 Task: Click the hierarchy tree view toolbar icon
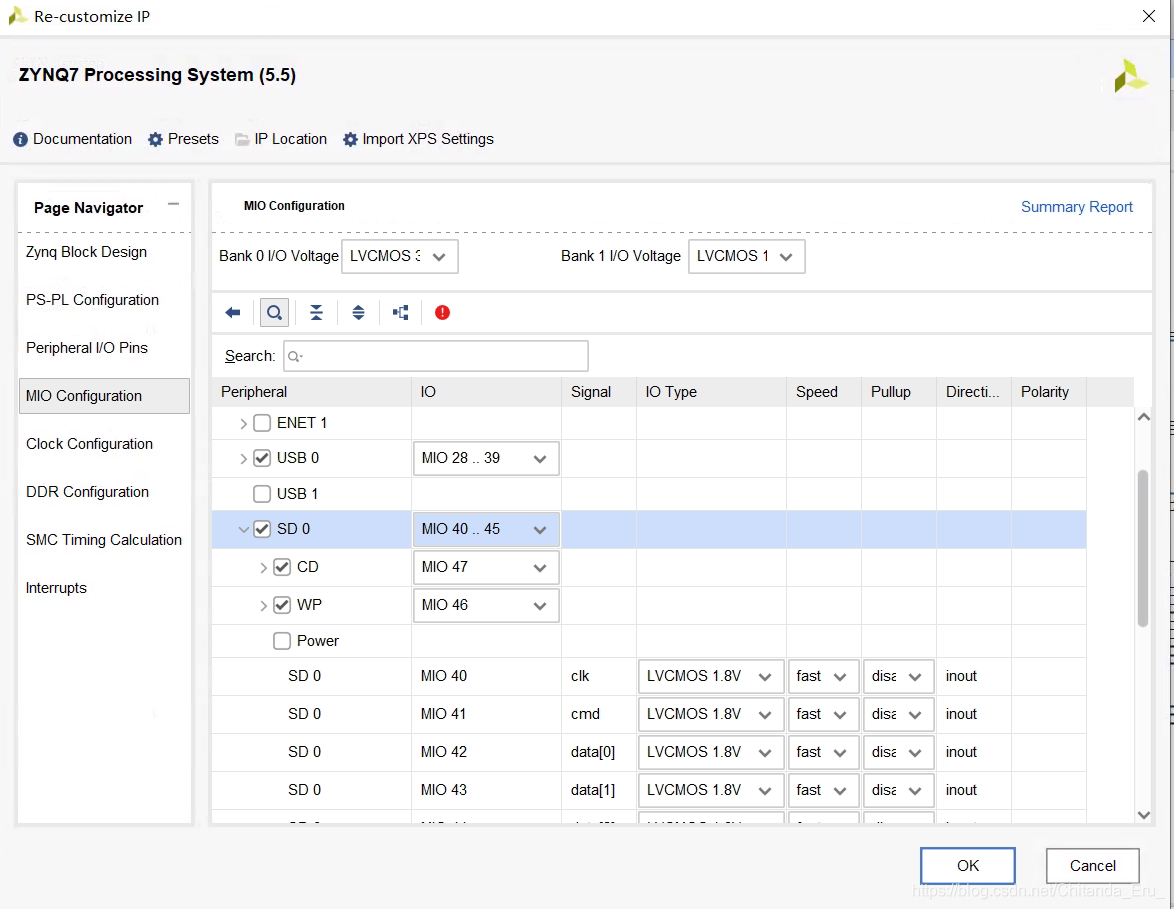[401, 312]
